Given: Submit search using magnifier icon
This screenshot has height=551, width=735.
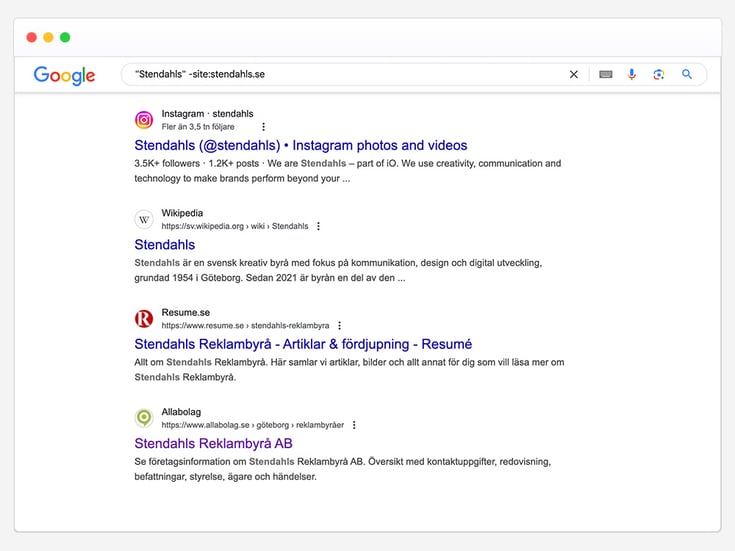Looking at the screenshot, I should pyautogui.click(x=687, y=74).
